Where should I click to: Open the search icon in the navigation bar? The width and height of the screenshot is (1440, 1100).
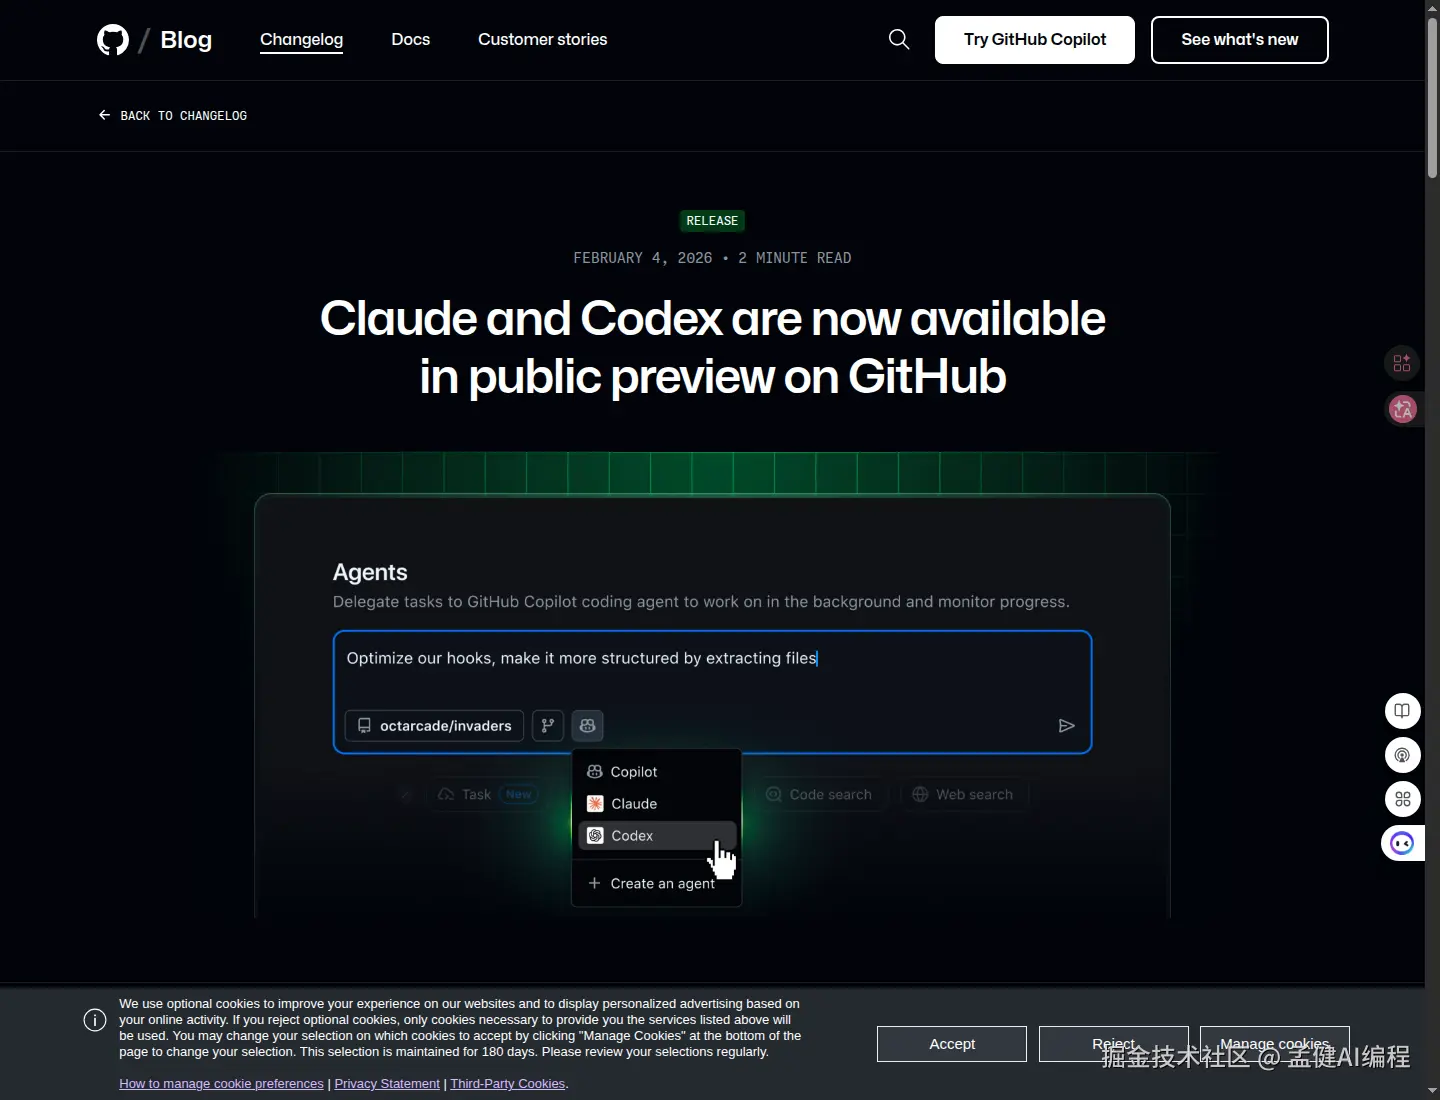(x=898, y=39)
